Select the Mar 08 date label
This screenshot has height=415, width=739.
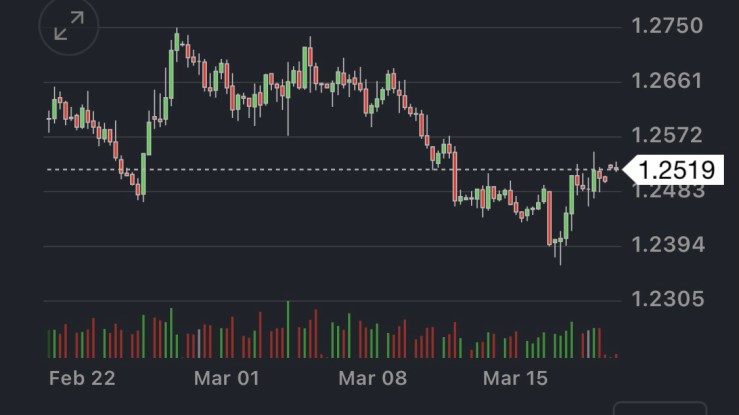point(372,378)
